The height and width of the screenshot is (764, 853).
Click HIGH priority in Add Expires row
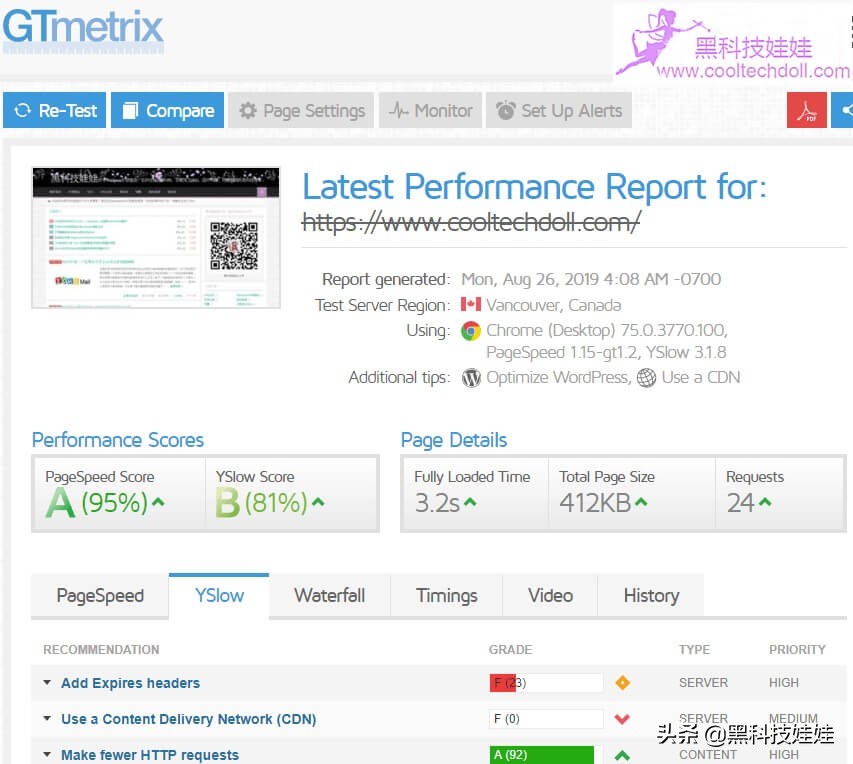click(783, 682)
